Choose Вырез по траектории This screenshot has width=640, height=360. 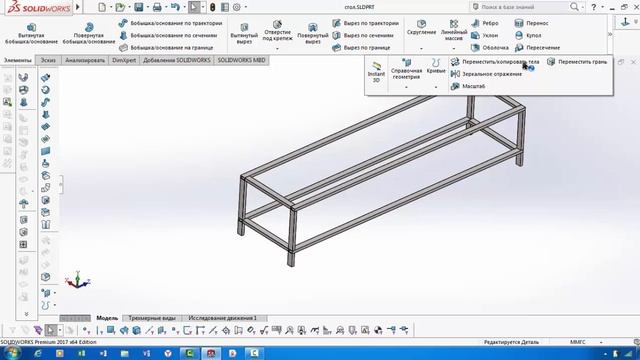click(x=365, y=23)
